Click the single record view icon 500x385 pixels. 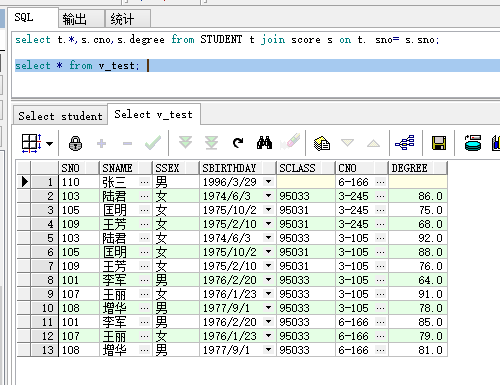coord(322,143)
